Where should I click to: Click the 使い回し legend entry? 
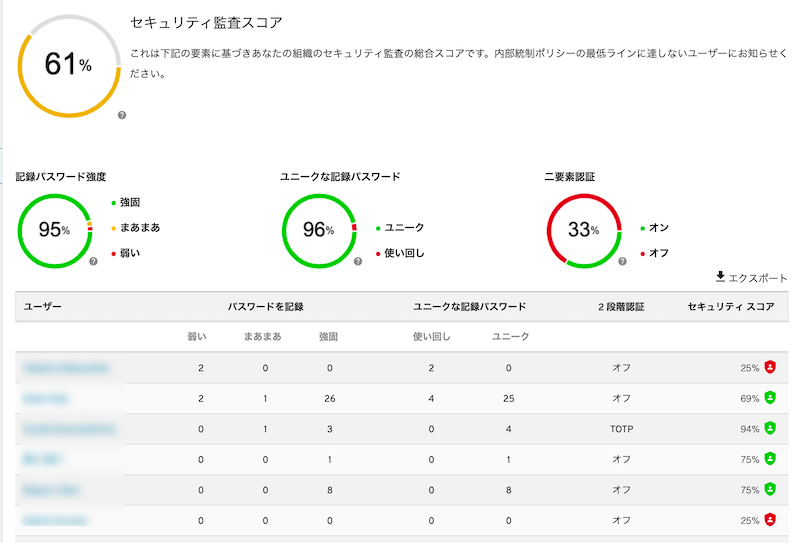[x=404, y=253]
